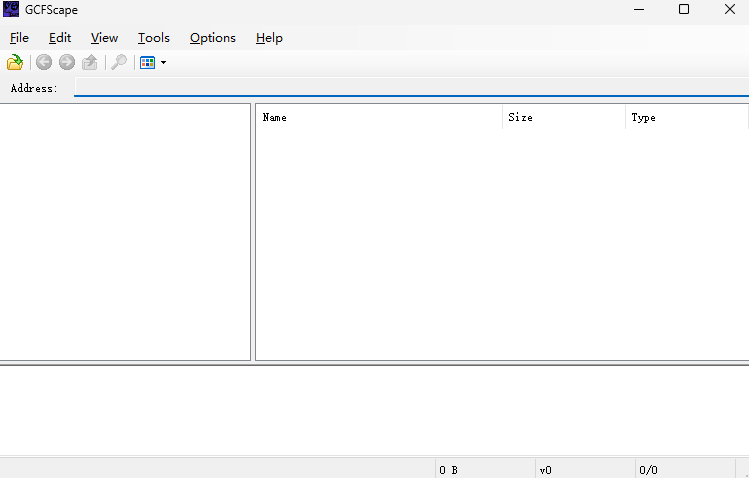Click the Search magnifier icon
Screen dimensions: 749x478
click(119, 63)
